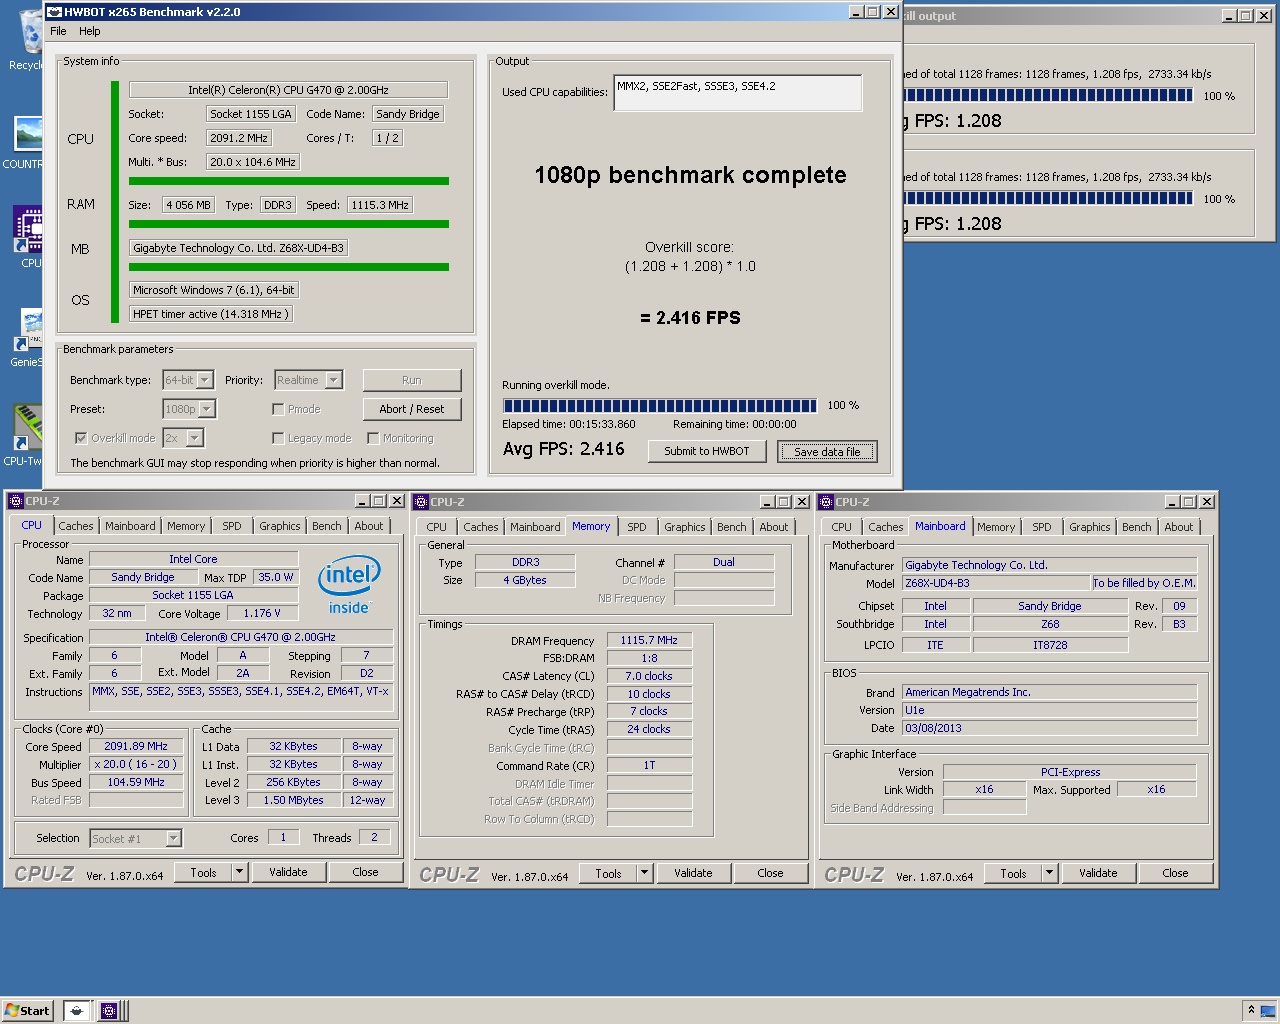Viewport: 1280px width, 1024px height.
Task: Open About tab in Memory-tab CPU-Z window
Action: [x=774, y=527]
